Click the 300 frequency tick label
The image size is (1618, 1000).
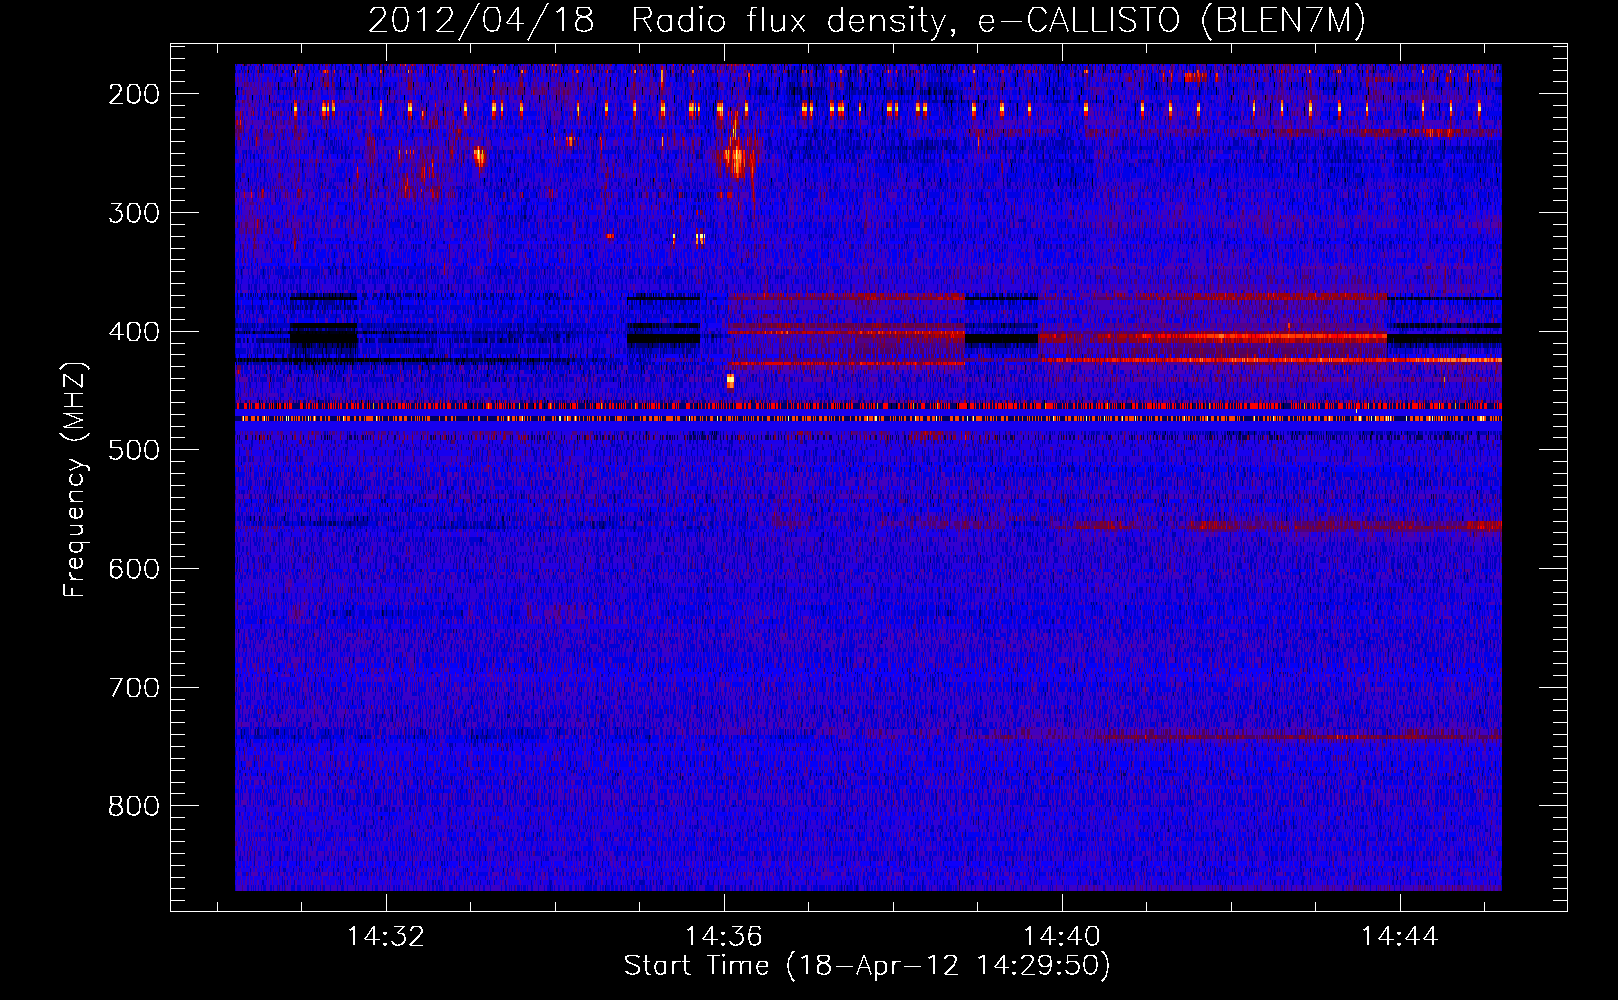click(133, 213)
